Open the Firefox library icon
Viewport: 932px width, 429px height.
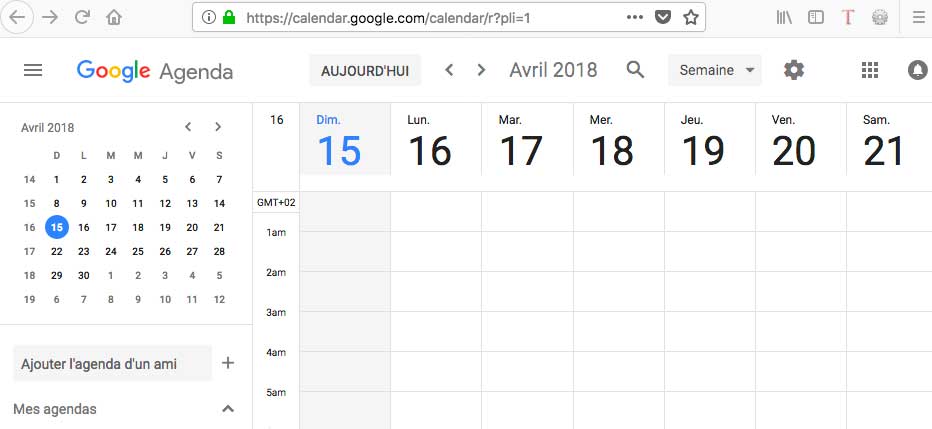pyautogui.click(x=784, y=18)
